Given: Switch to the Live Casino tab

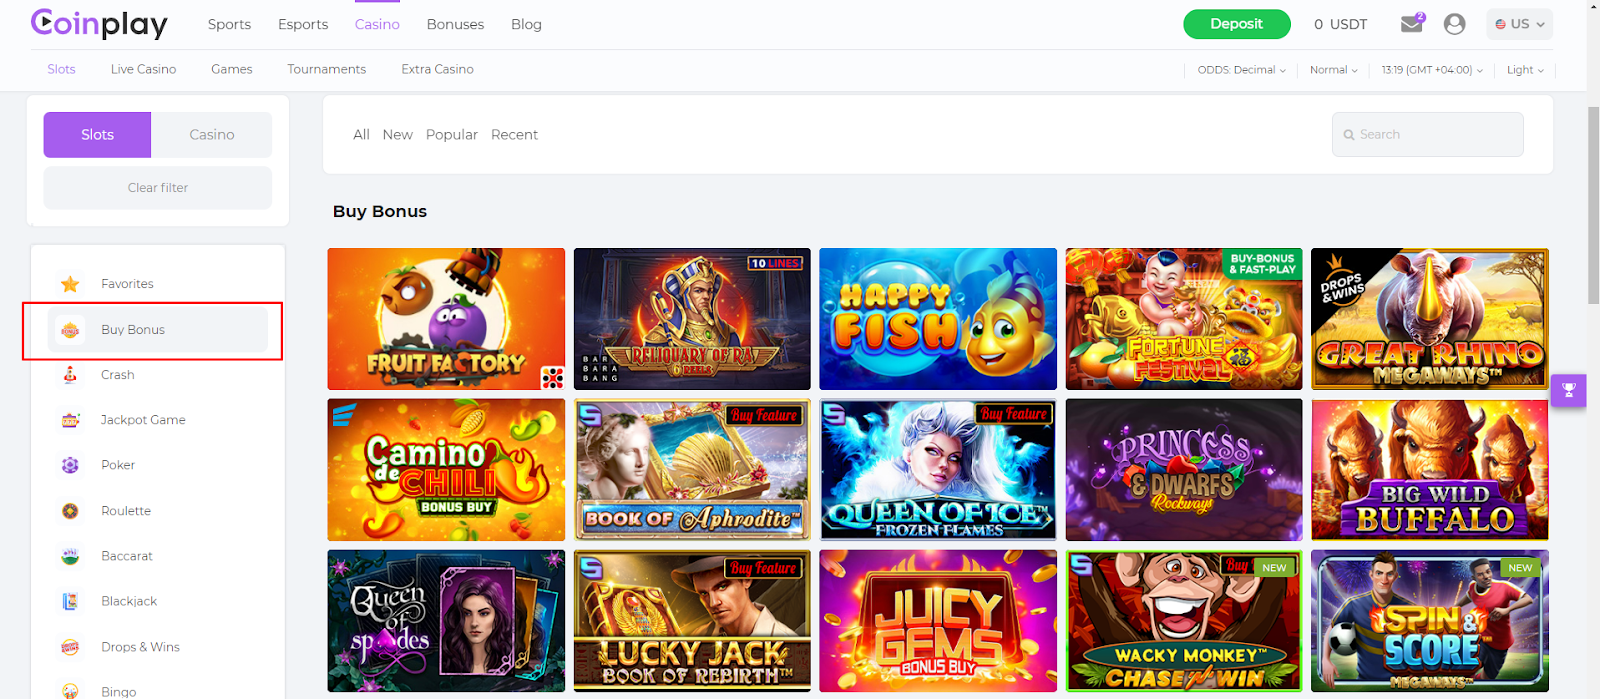Looking at the screenshot, I should point(143,69).
